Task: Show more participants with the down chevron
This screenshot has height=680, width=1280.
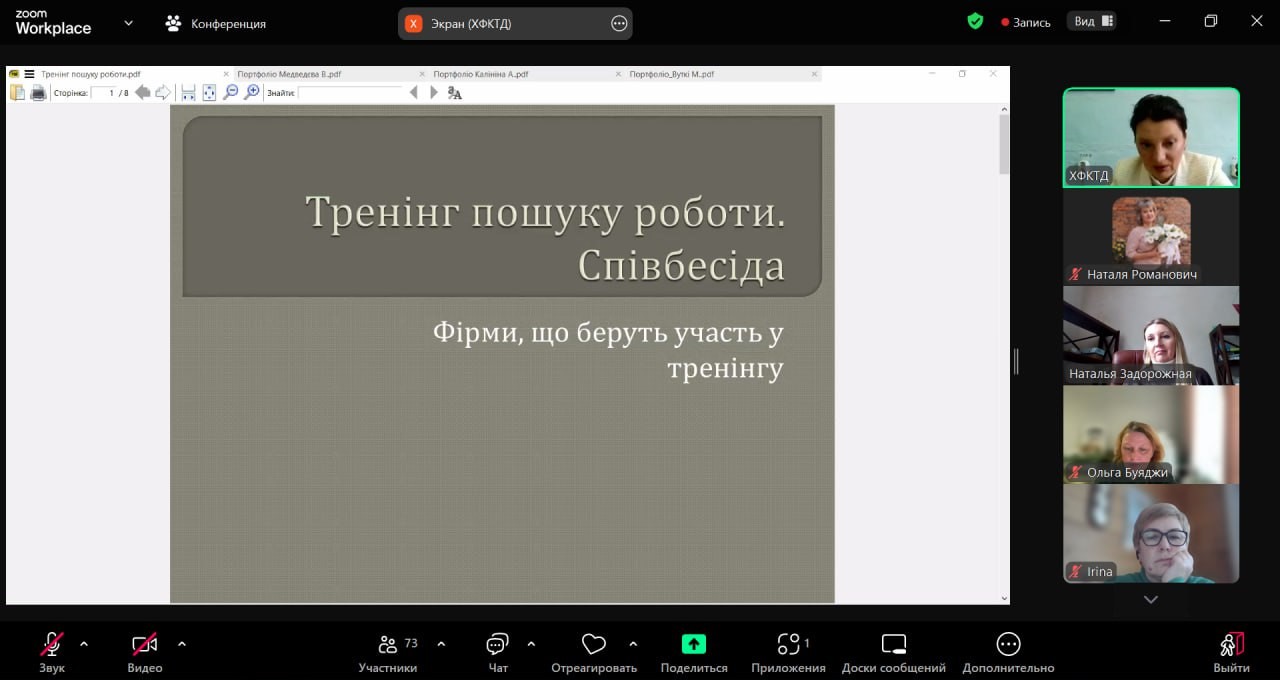Action: 1150,600
